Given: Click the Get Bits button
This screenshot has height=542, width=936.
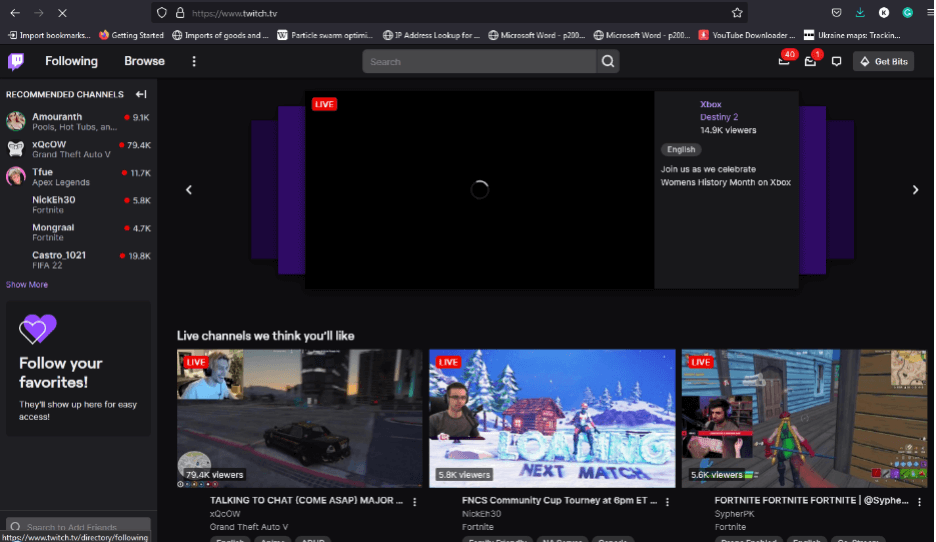Looking at the screenshot, I should coord(883,61).
